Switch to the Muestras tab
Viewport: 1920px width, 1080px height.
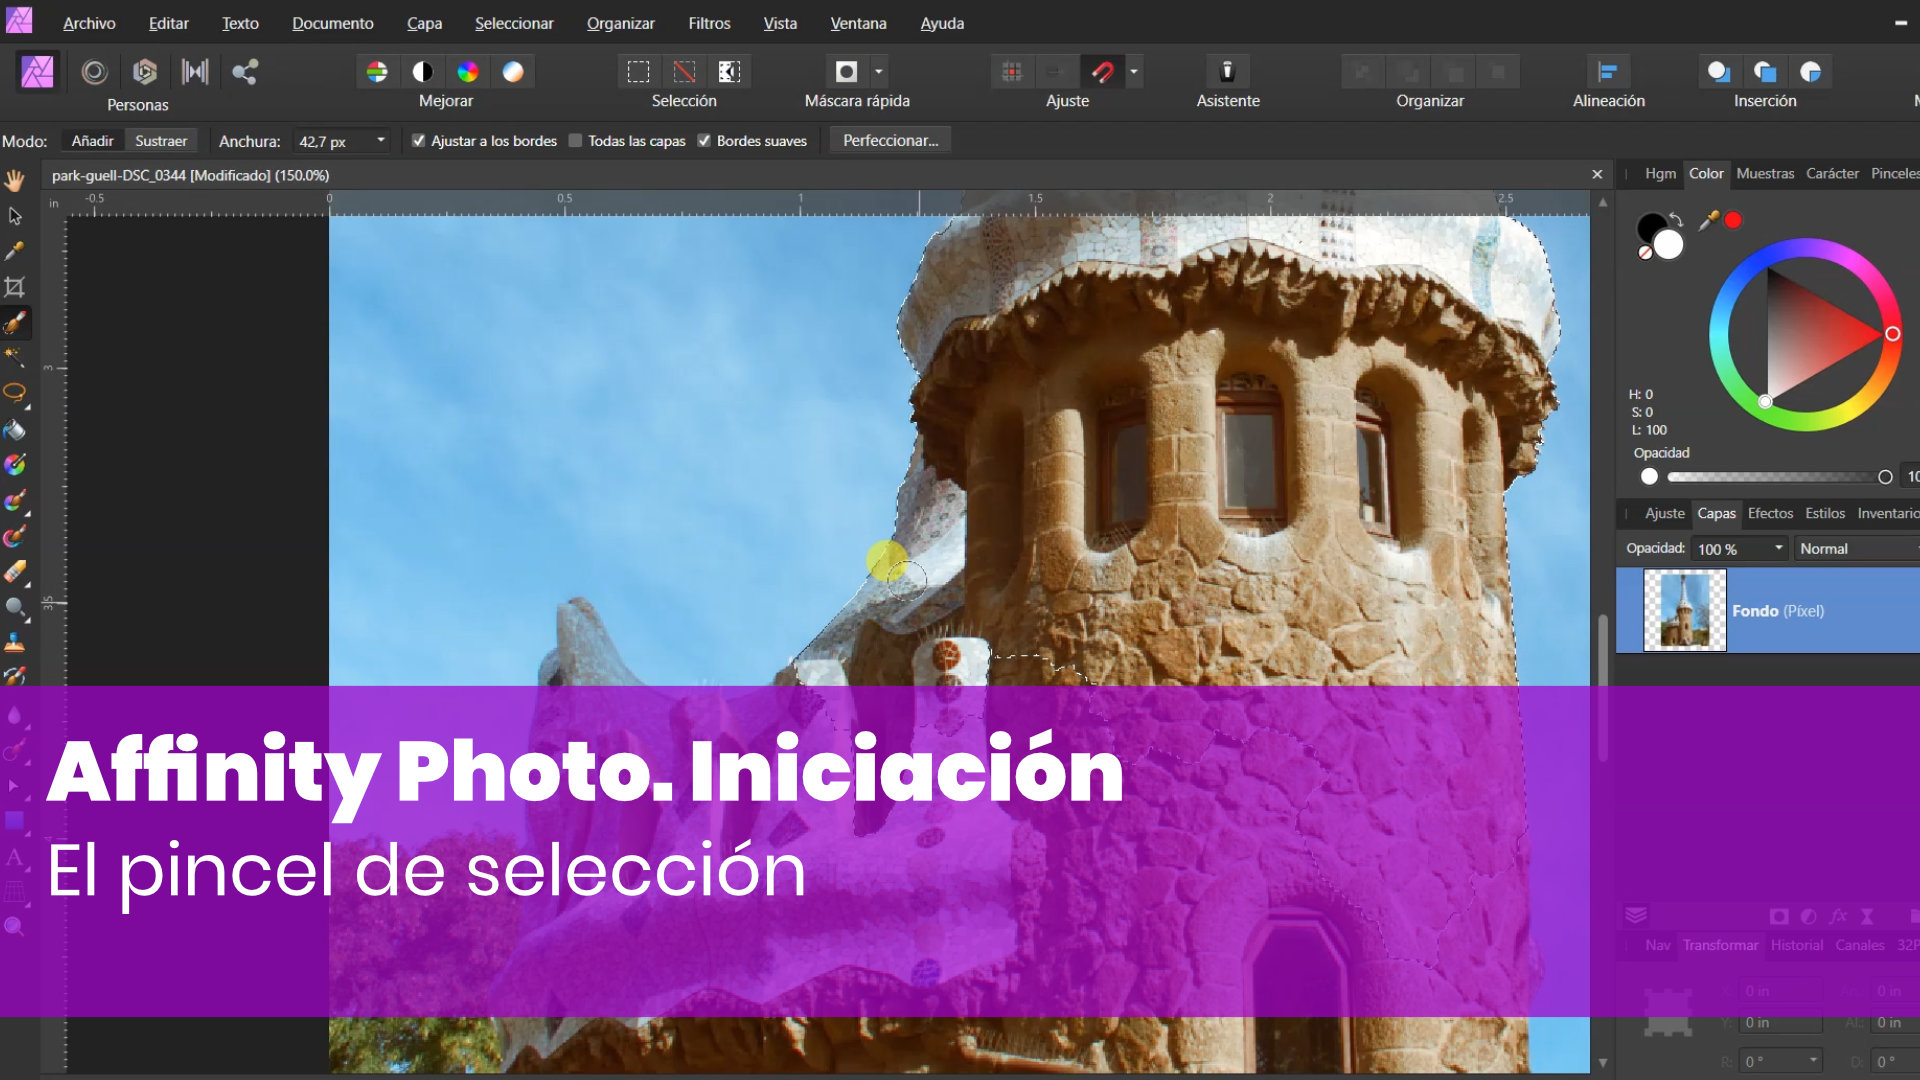(x=1765, y=174)
